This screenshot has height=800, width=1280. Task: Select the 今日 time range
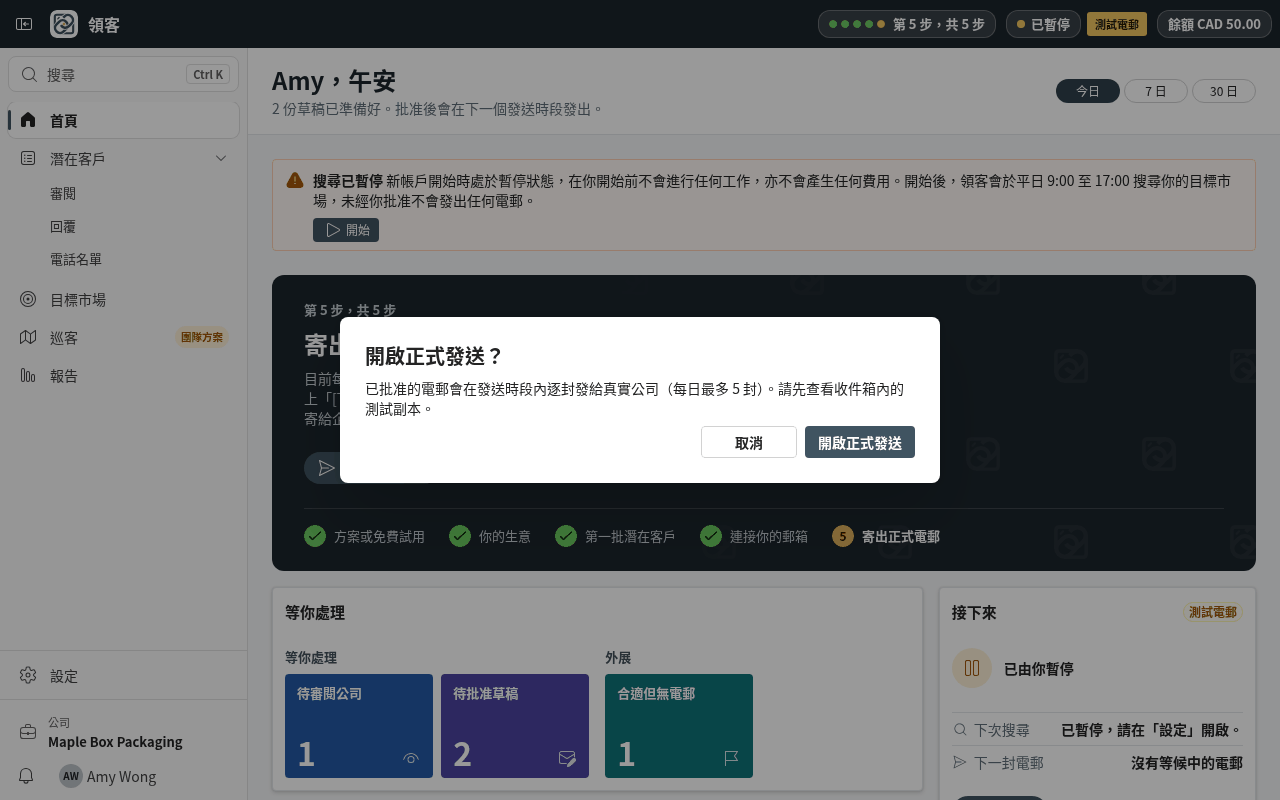click(1088, 91)
